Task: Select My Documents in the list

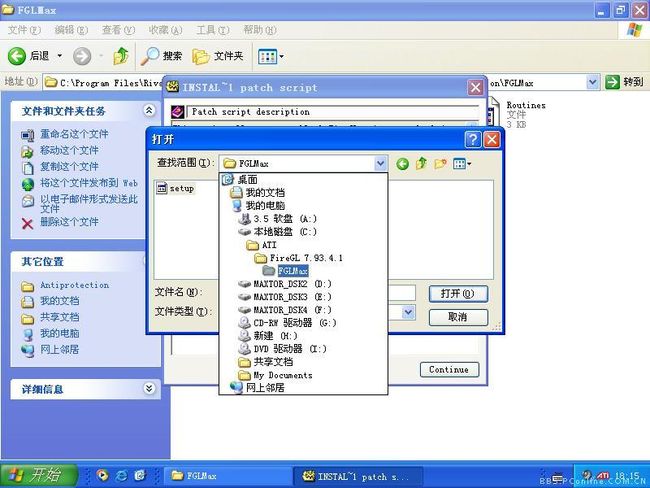Action: (x=283, y=375)
